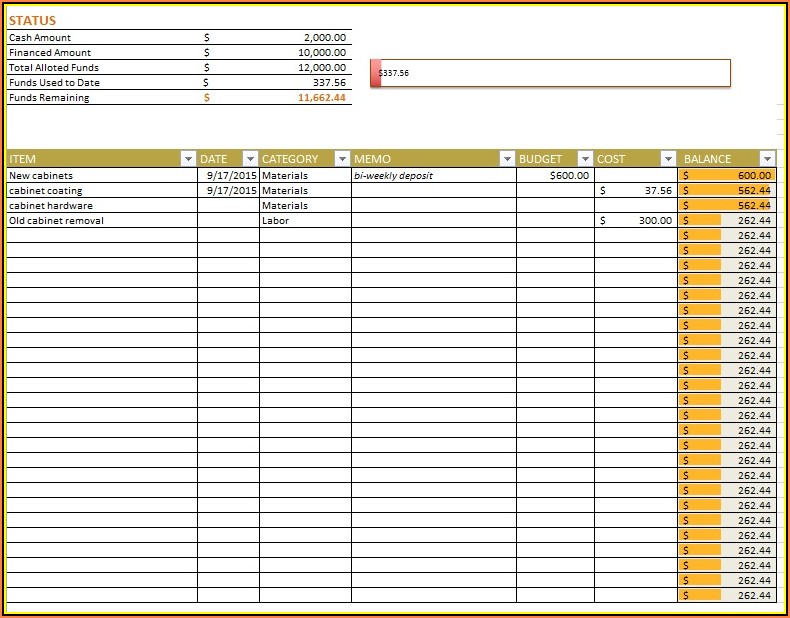This screenshot has height=618, width=790.
Task: Click the 'Labor' category cell
Action: pos(305,221)
